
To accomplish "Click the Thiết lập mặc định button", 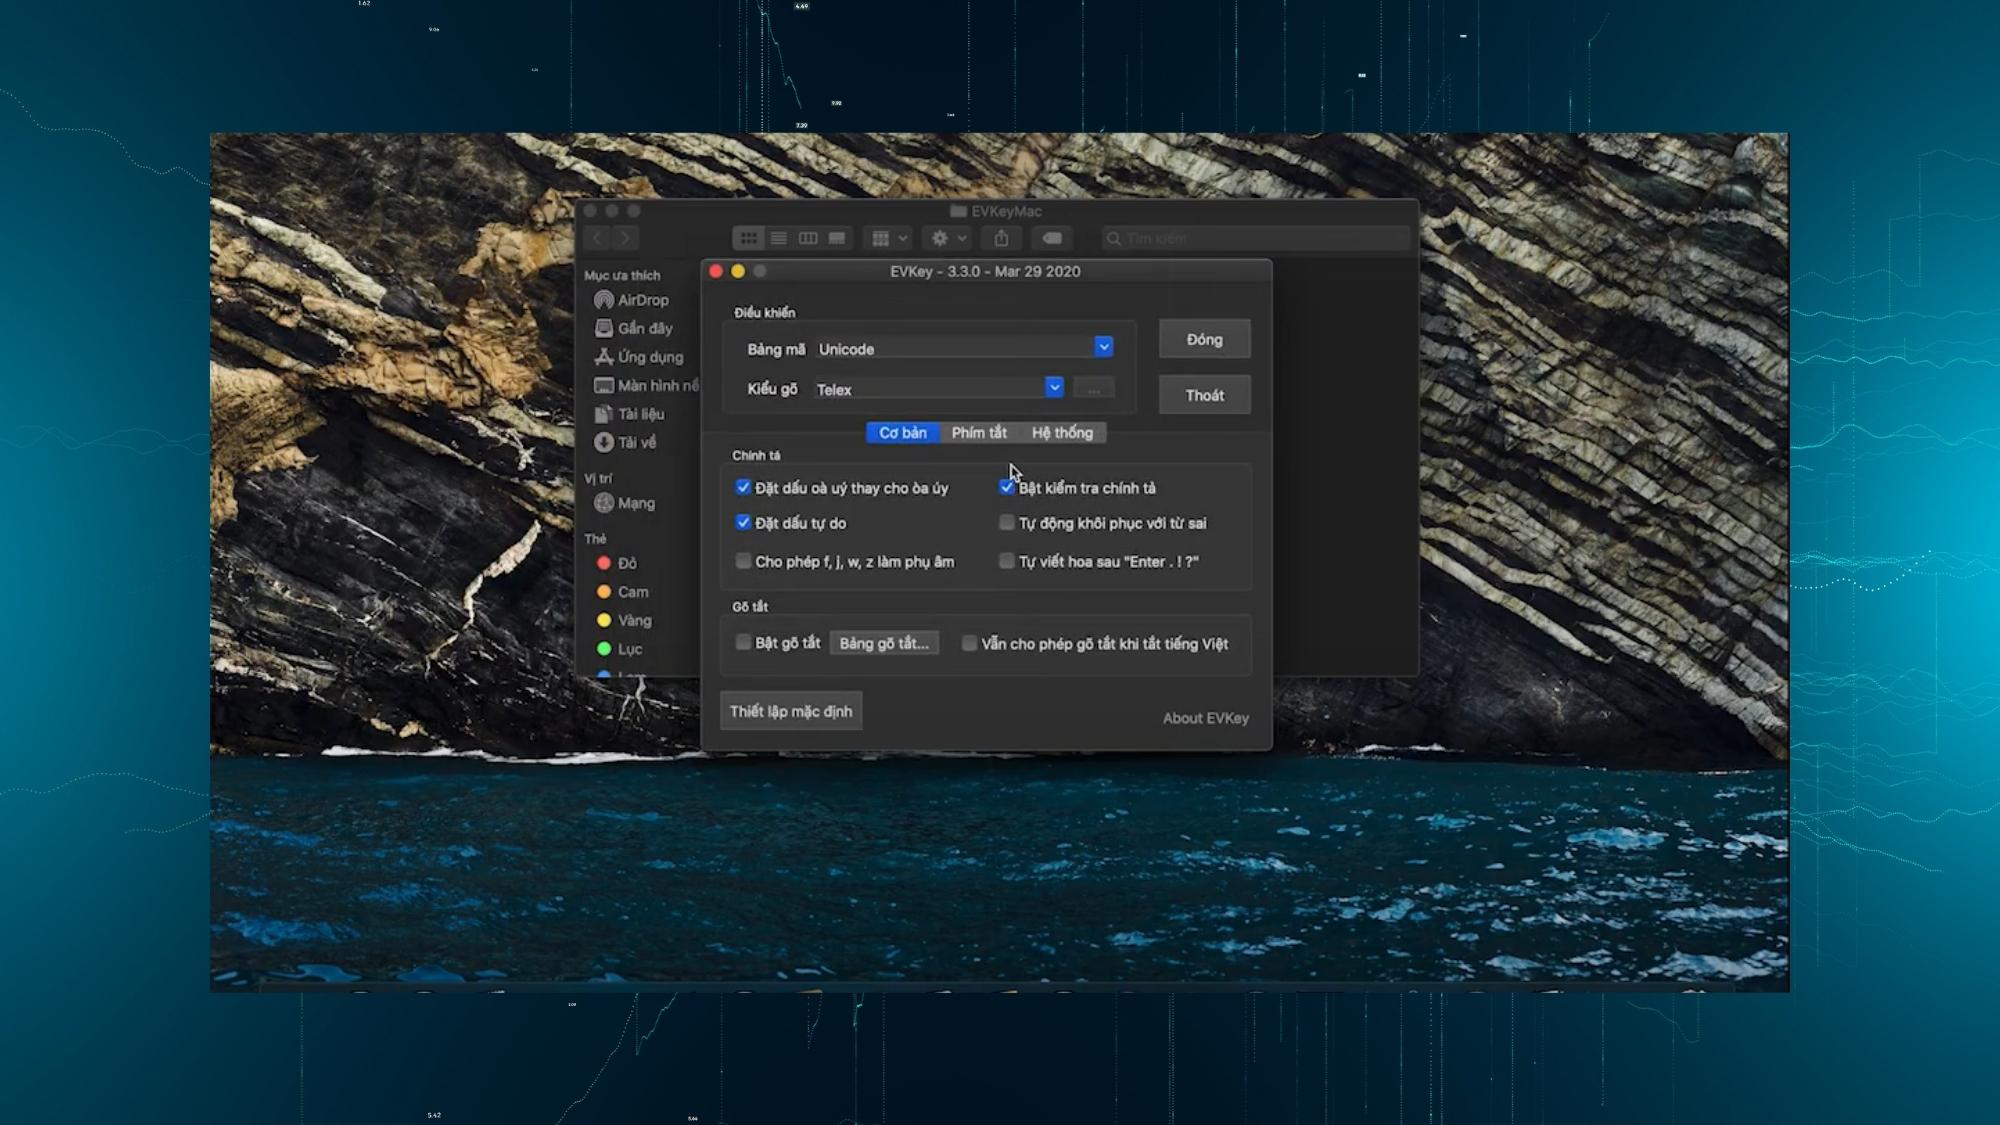I will [790, 710].
